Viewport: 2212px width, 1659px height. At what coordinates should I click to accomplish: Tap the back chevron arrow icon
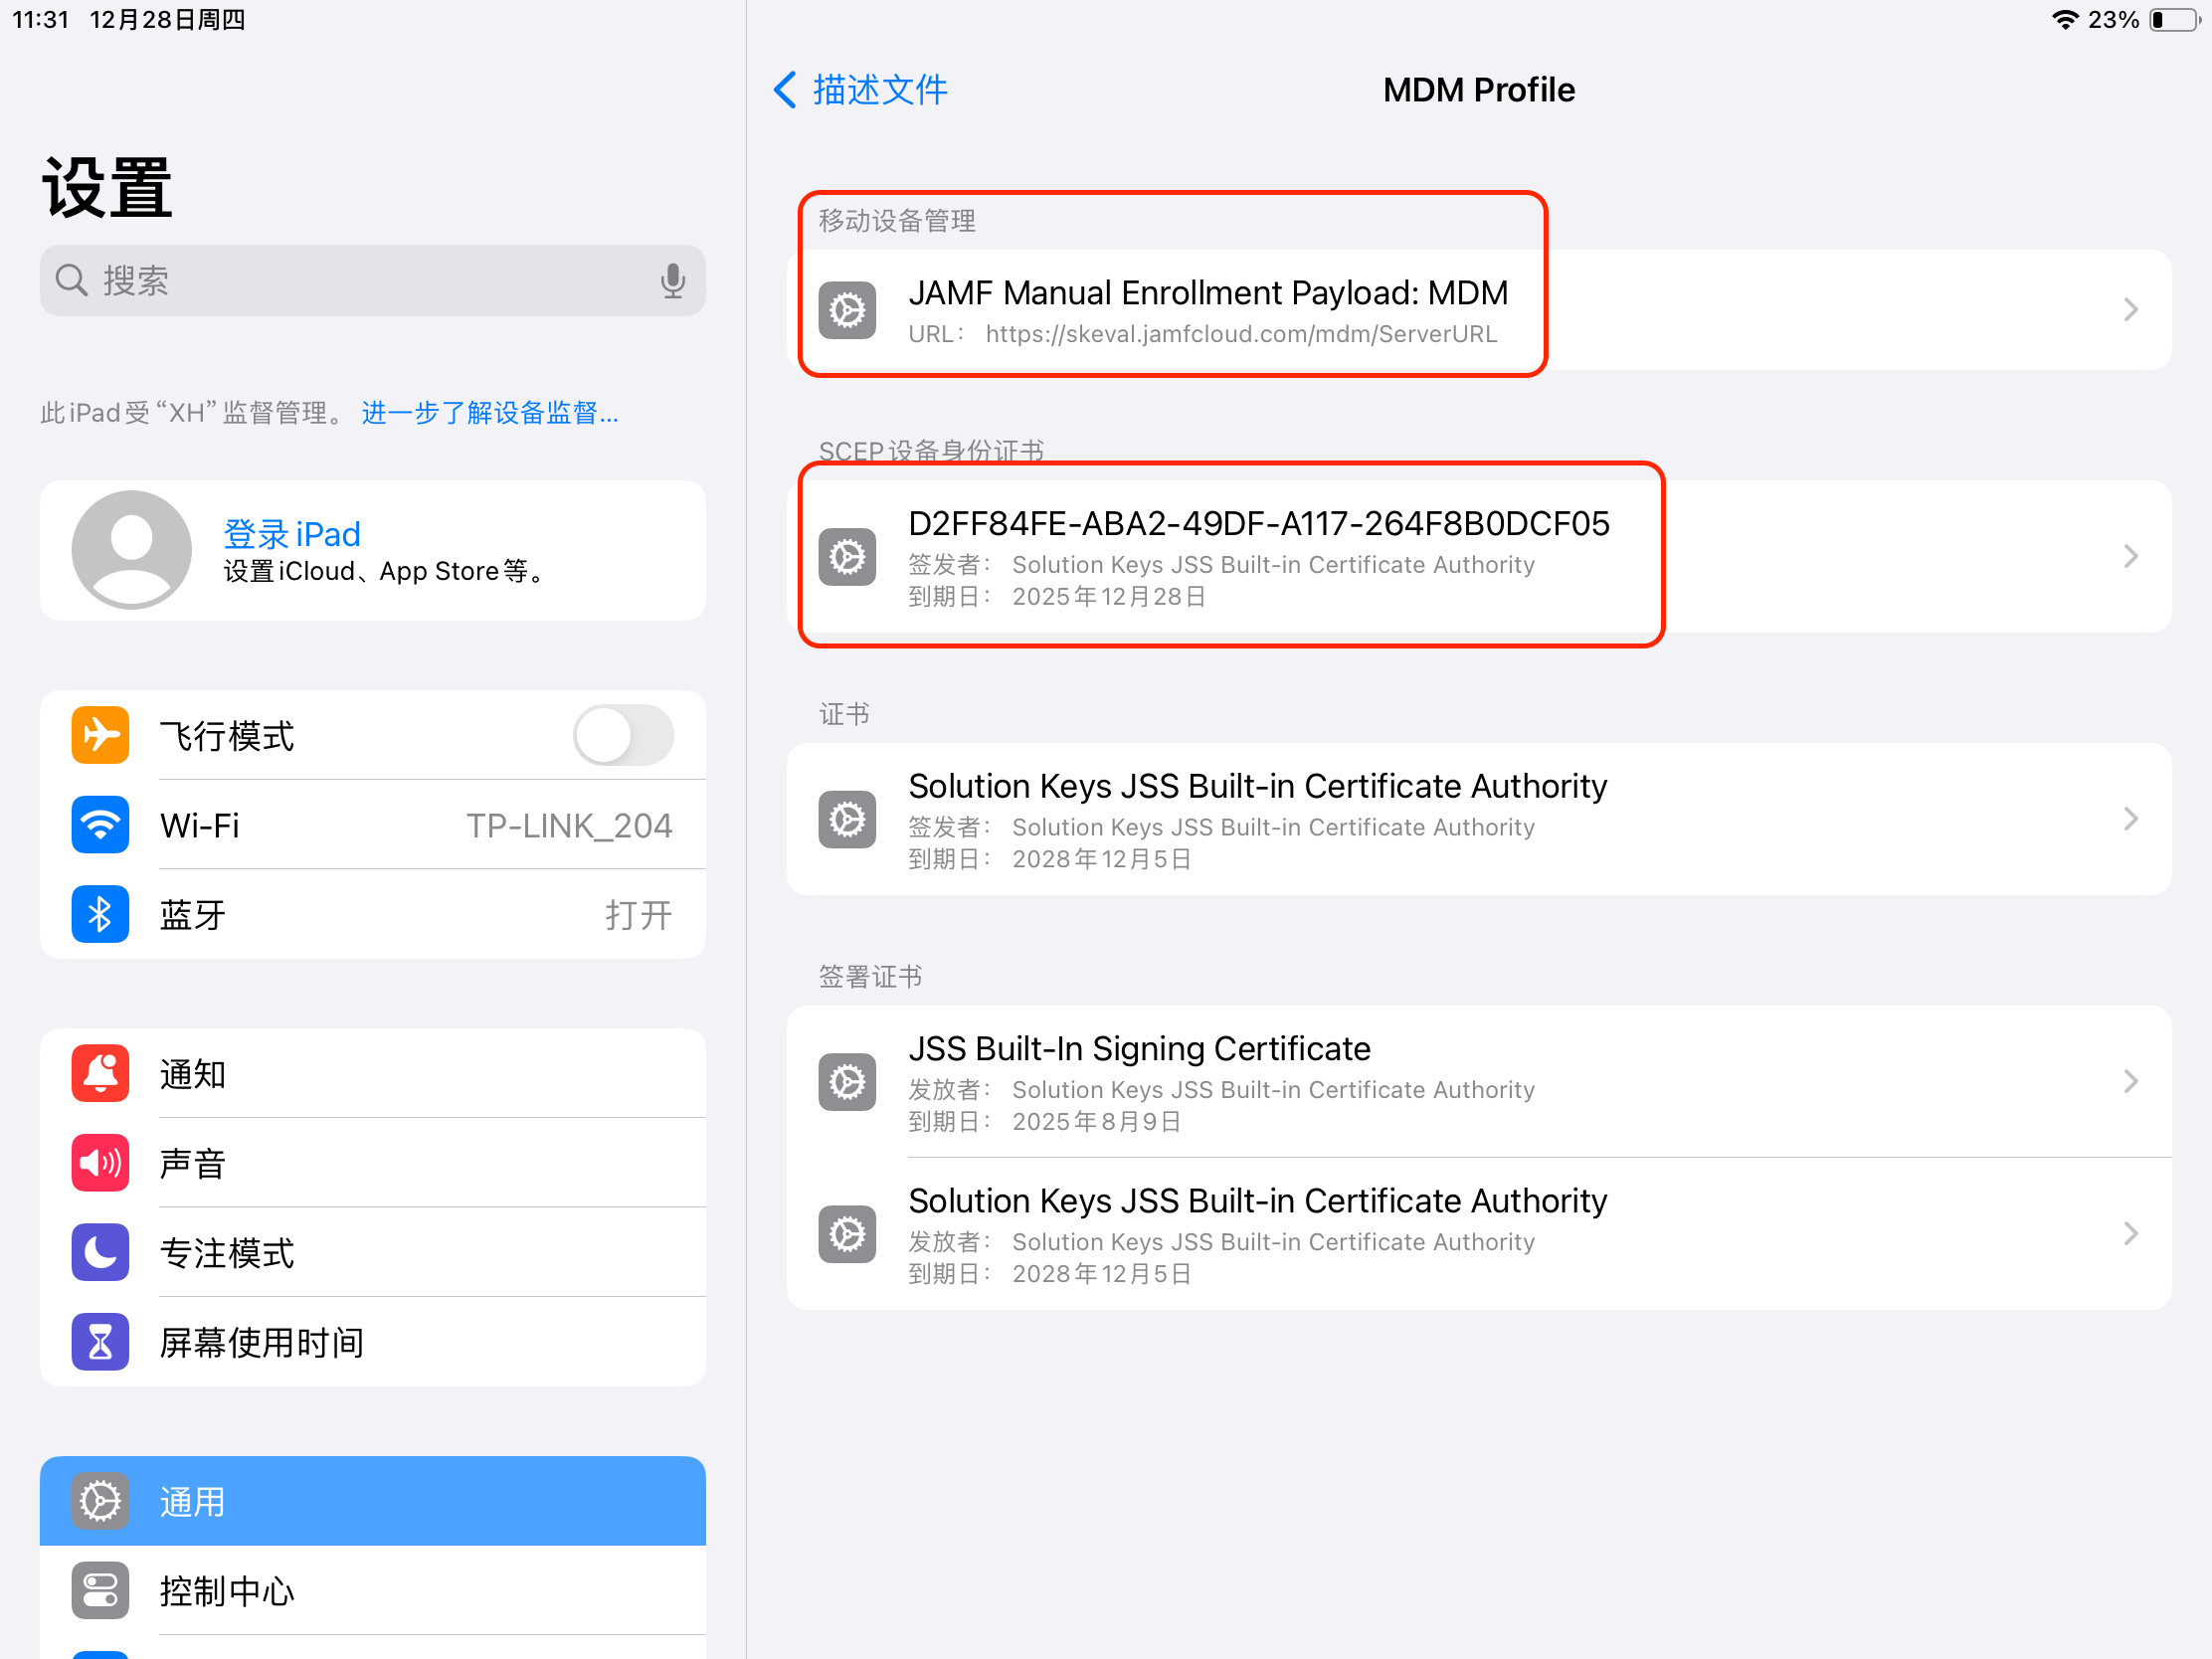785,90
